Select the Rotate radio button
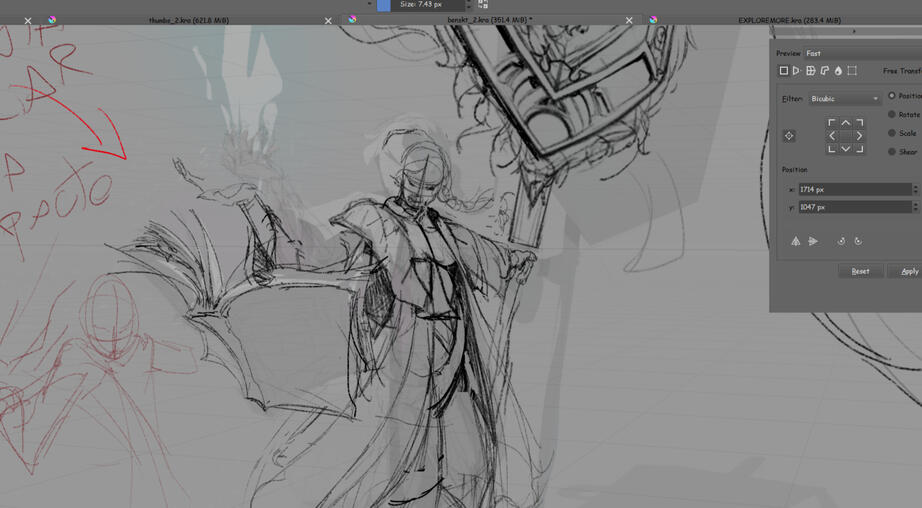Image resolution: width=922 pixels, height=508 pixels. click(892, 114)
